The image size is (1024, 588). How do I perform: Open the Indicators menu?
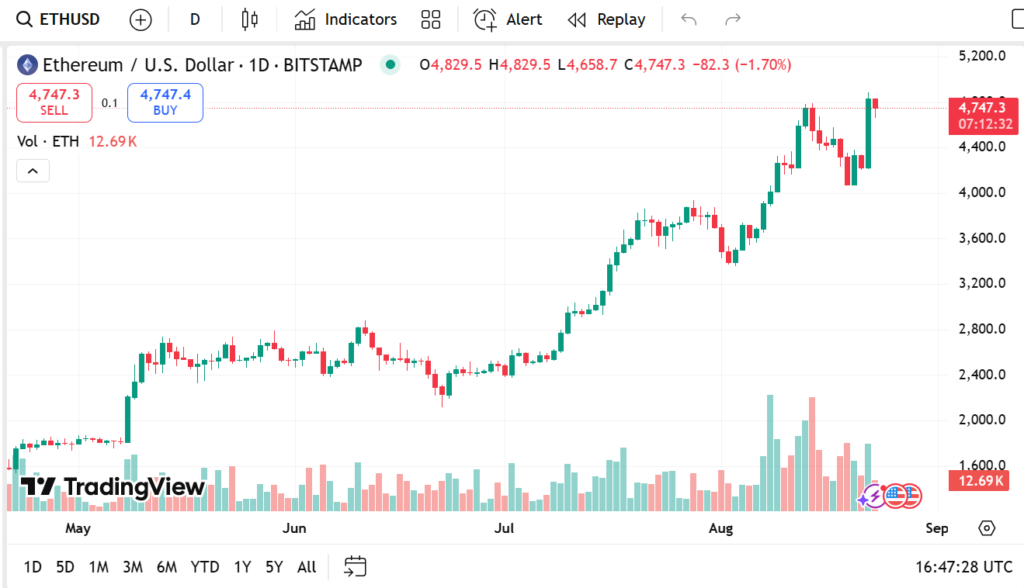(346, 19)
